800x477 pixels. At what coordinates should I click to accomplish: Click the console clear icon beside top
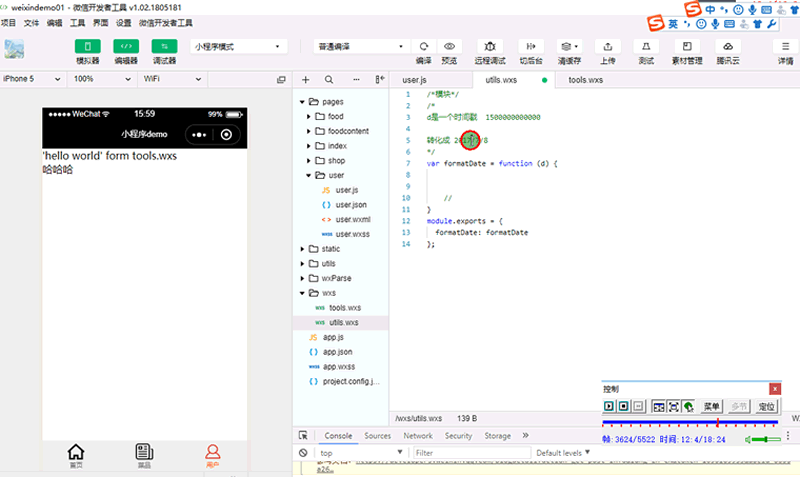[303, 453]
